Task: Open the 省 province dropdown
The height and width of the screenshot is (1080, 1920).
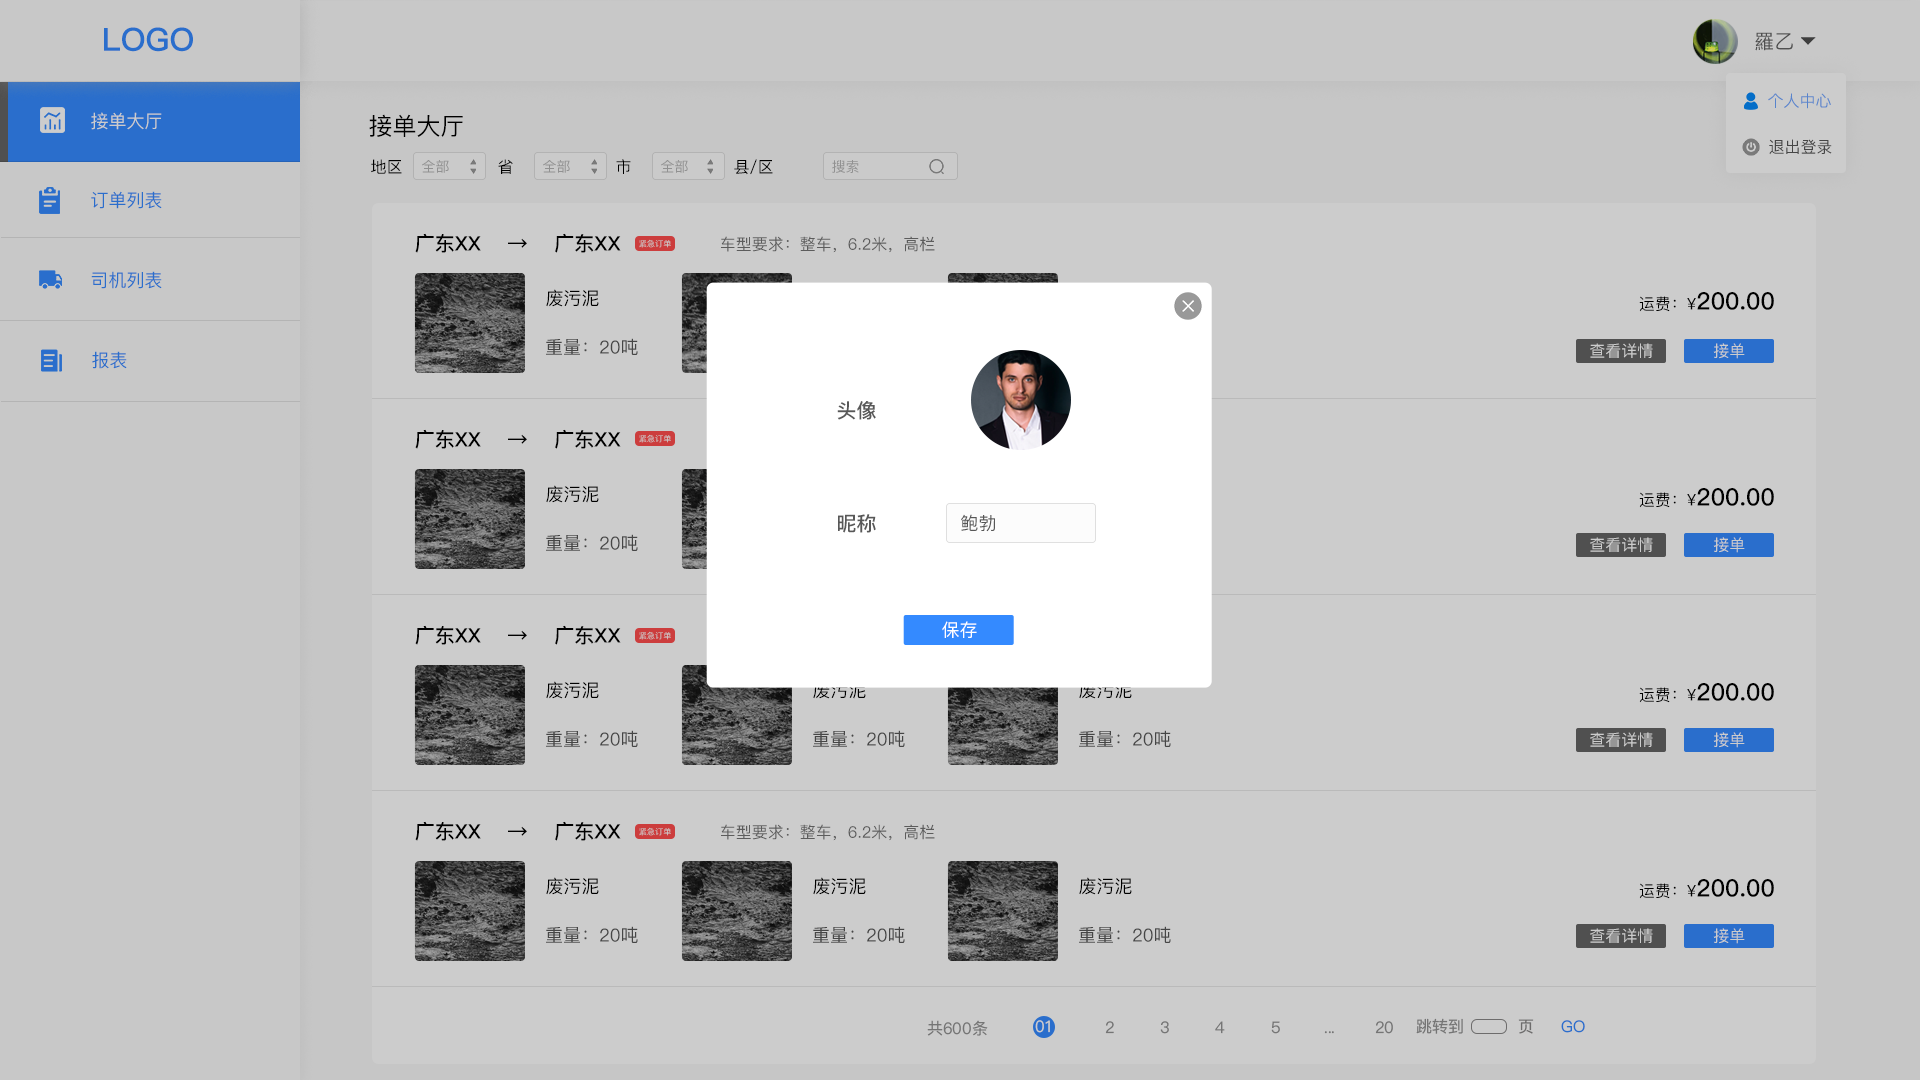Action: (x=449, y=166)
